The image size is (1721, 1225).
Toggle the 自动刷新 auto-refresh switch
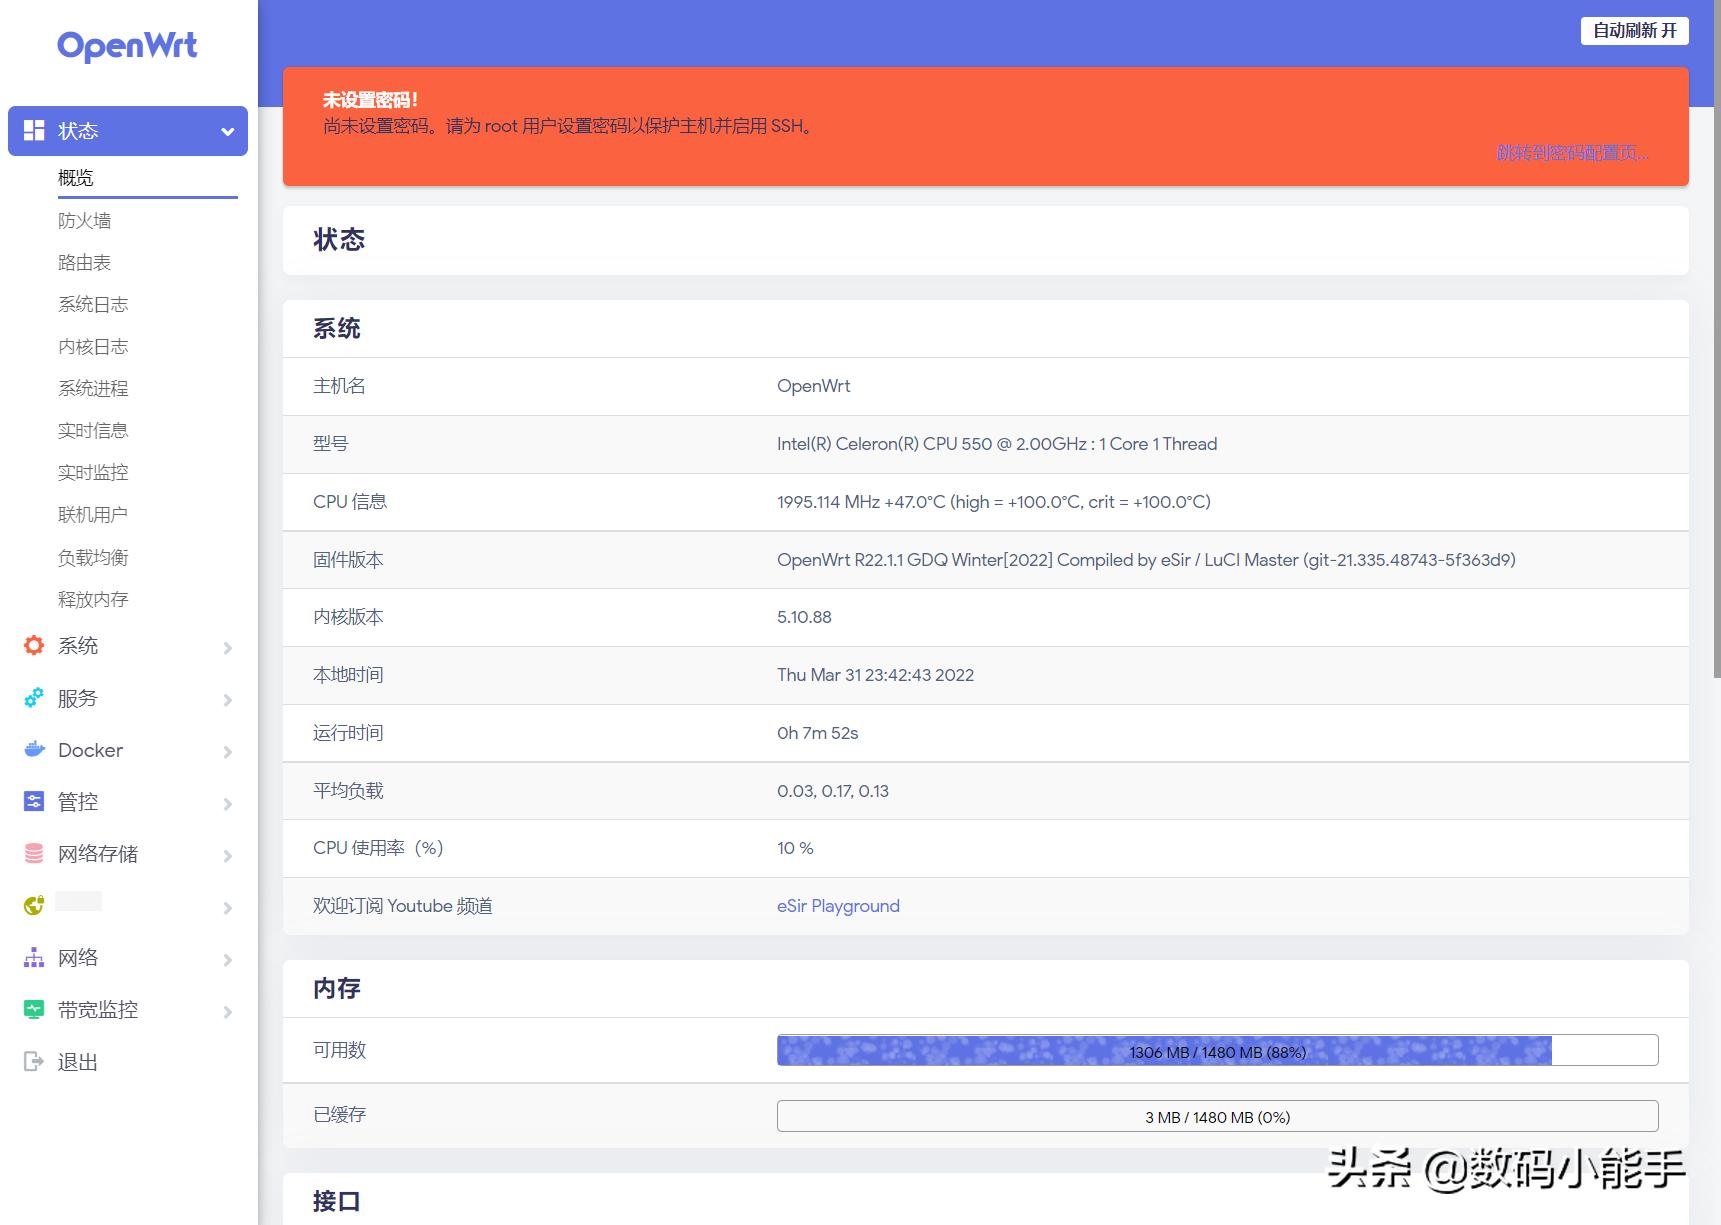(1634, 30)
